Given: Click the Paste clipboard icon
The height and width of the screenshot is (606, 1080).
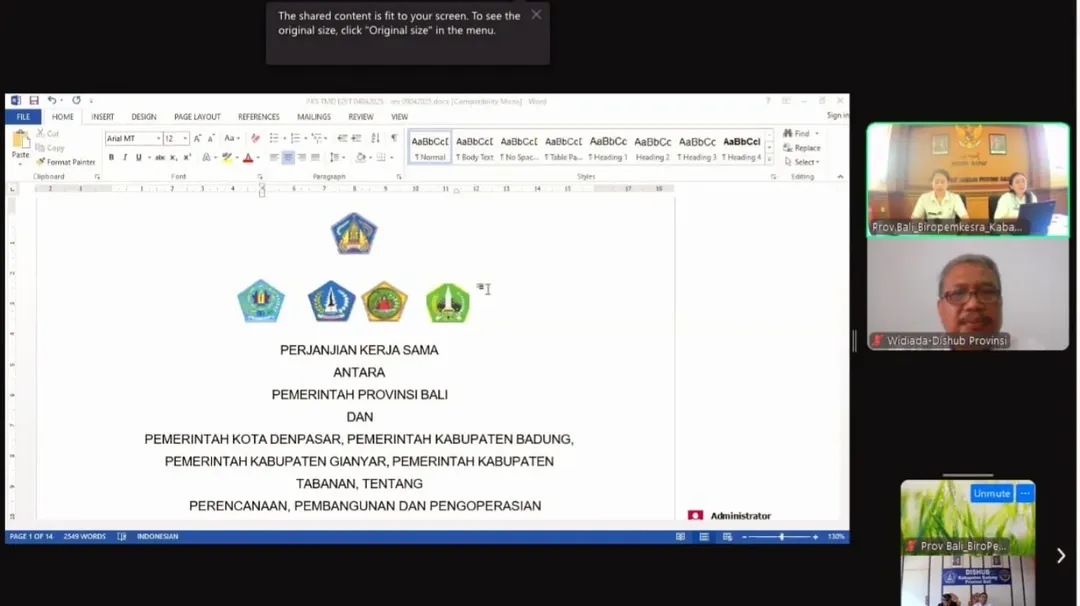Looking at the screenshot, I should click(21, 140).
